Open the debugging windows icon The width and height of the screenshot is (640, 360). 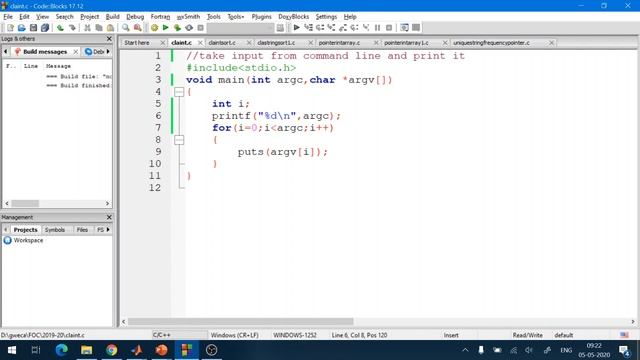point(404,28)
